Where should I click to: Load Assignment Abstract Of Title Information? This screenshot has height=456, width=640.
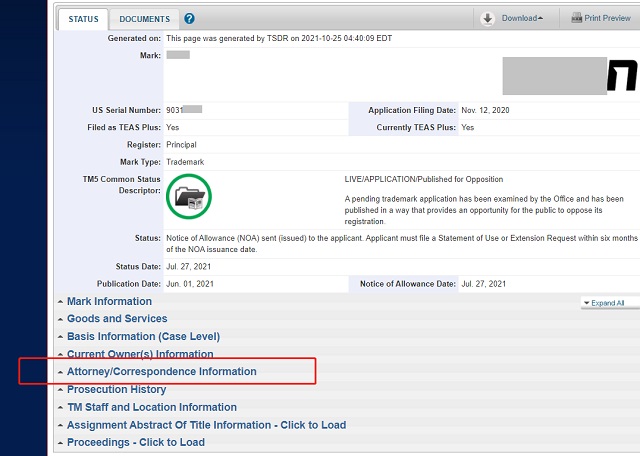pos(206,425)
